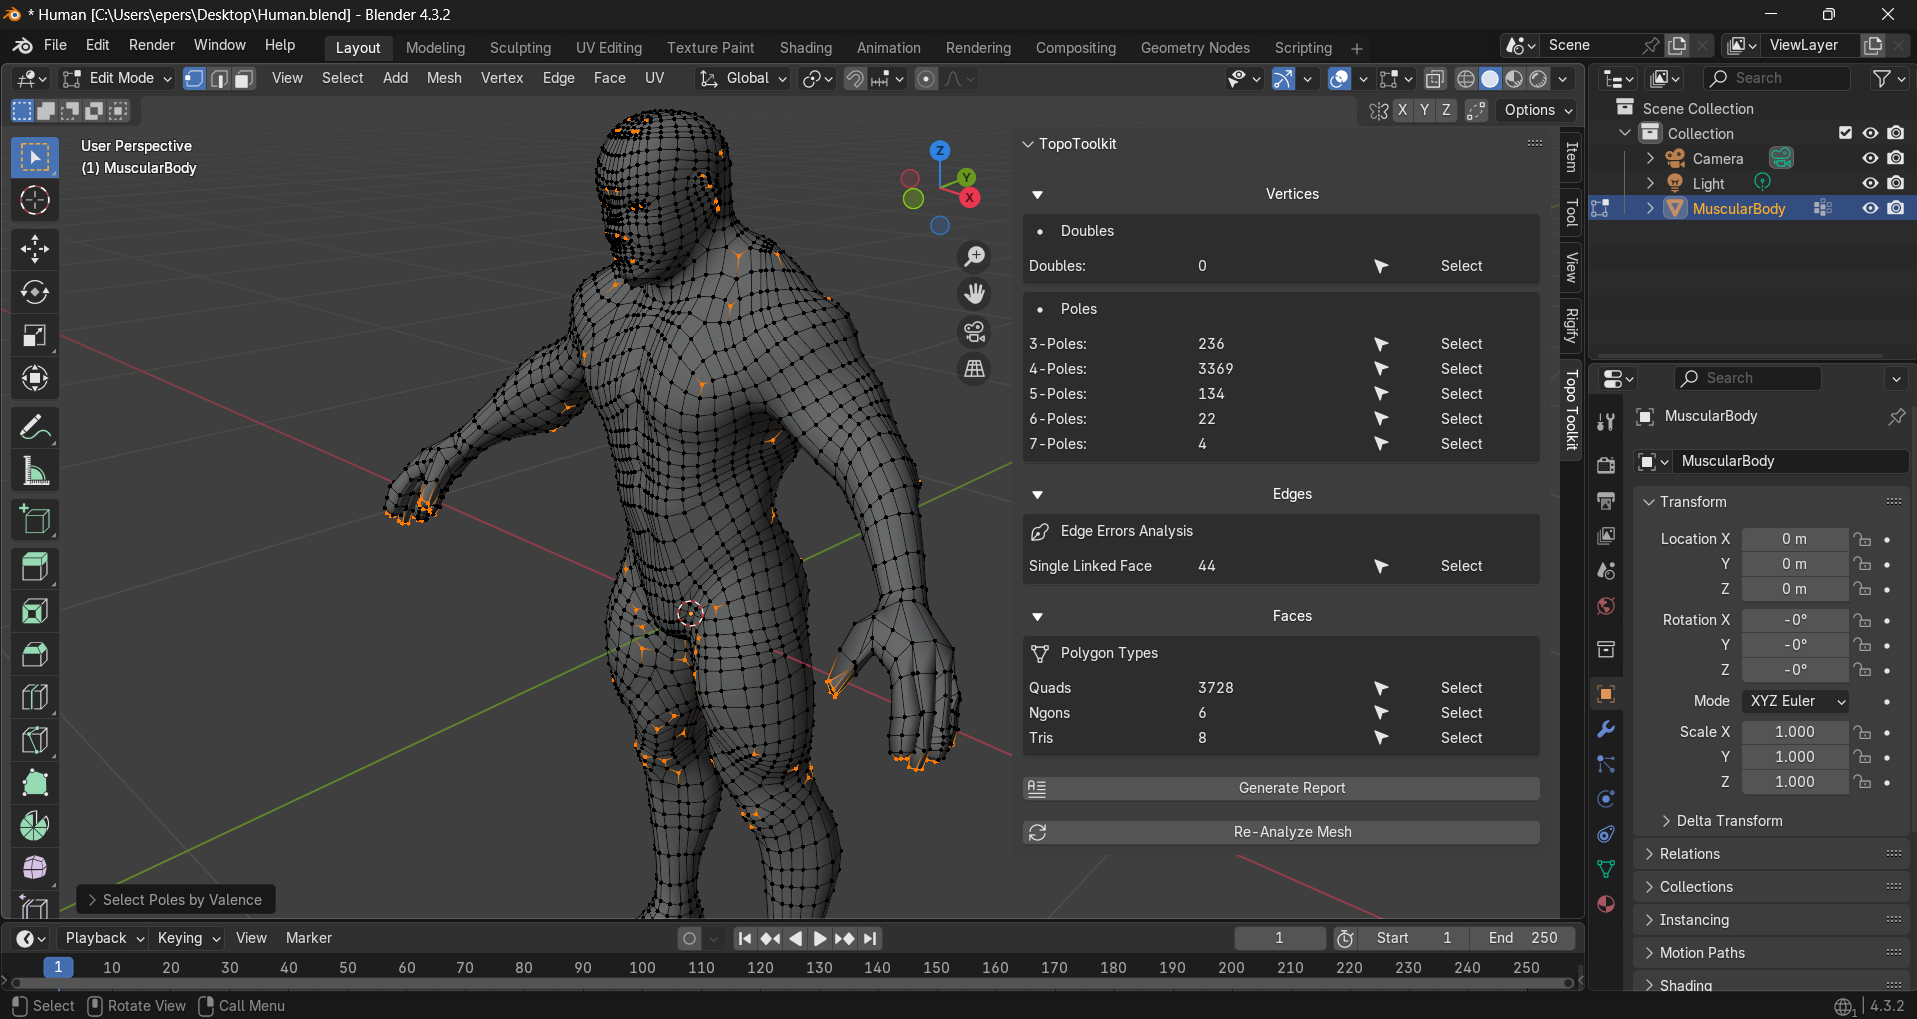
Task: Select the Poly Build tool
Action: (x=35, y=783)
